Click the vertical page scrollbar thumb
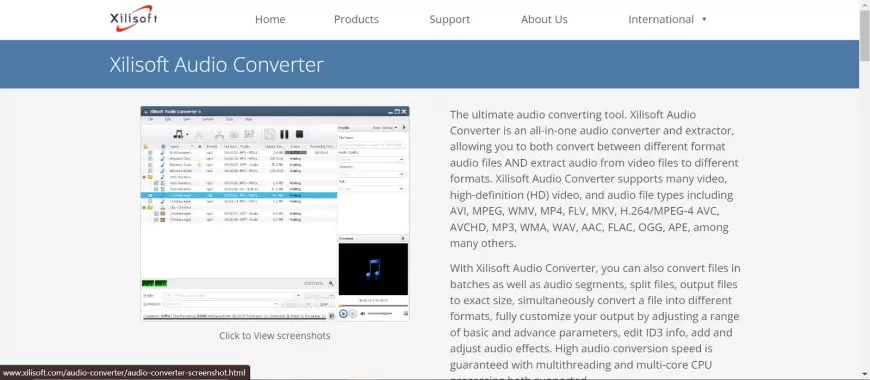Viewport: 870px width, 380px height. [864, 36]
